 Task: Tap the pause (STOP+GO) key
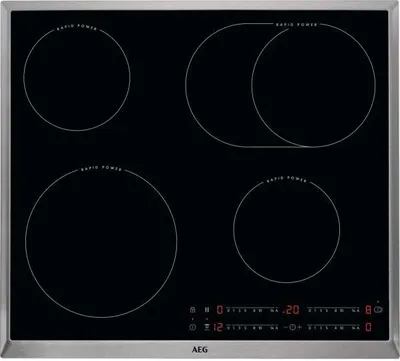coord(207,310)
